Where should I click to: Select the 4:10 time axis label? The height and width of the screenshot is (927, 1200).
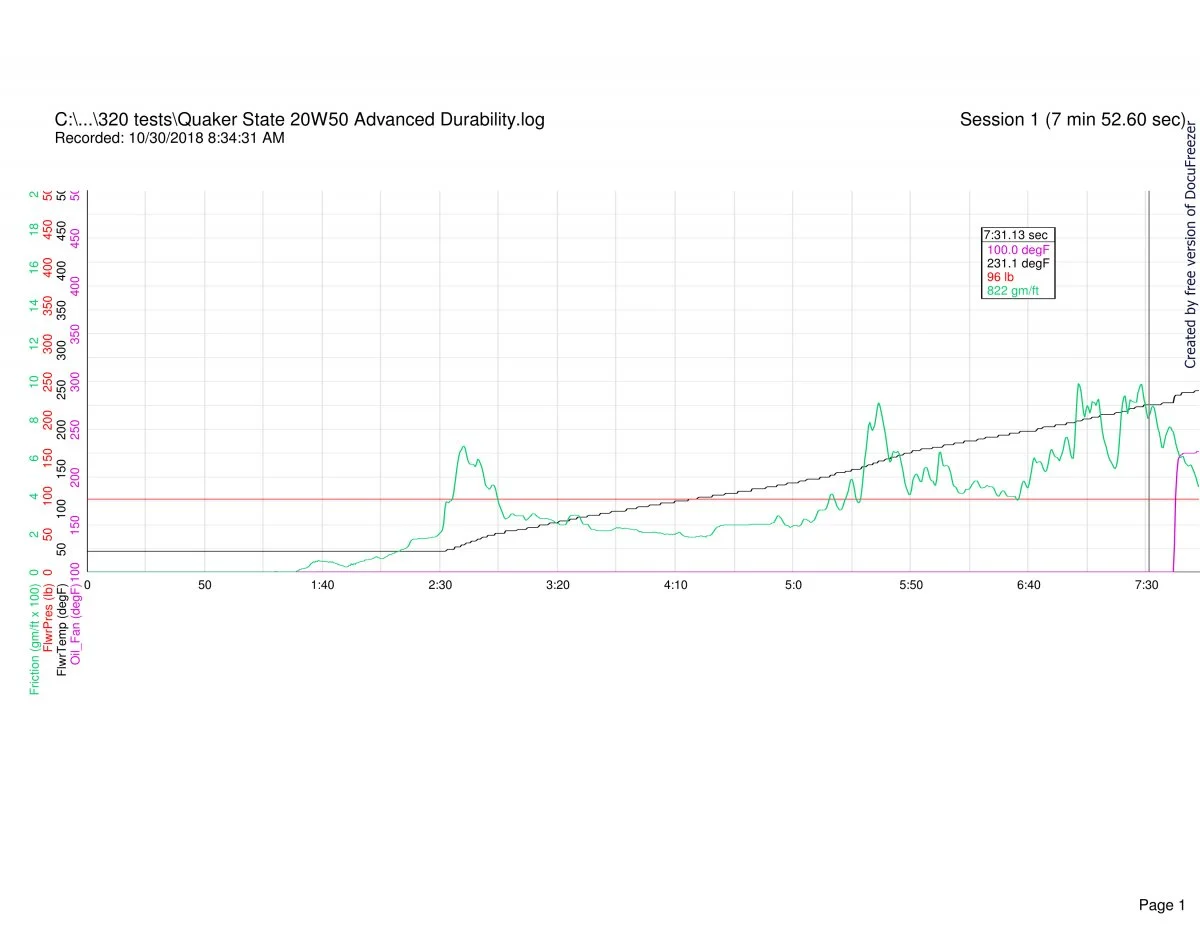(x=675, y=584)
